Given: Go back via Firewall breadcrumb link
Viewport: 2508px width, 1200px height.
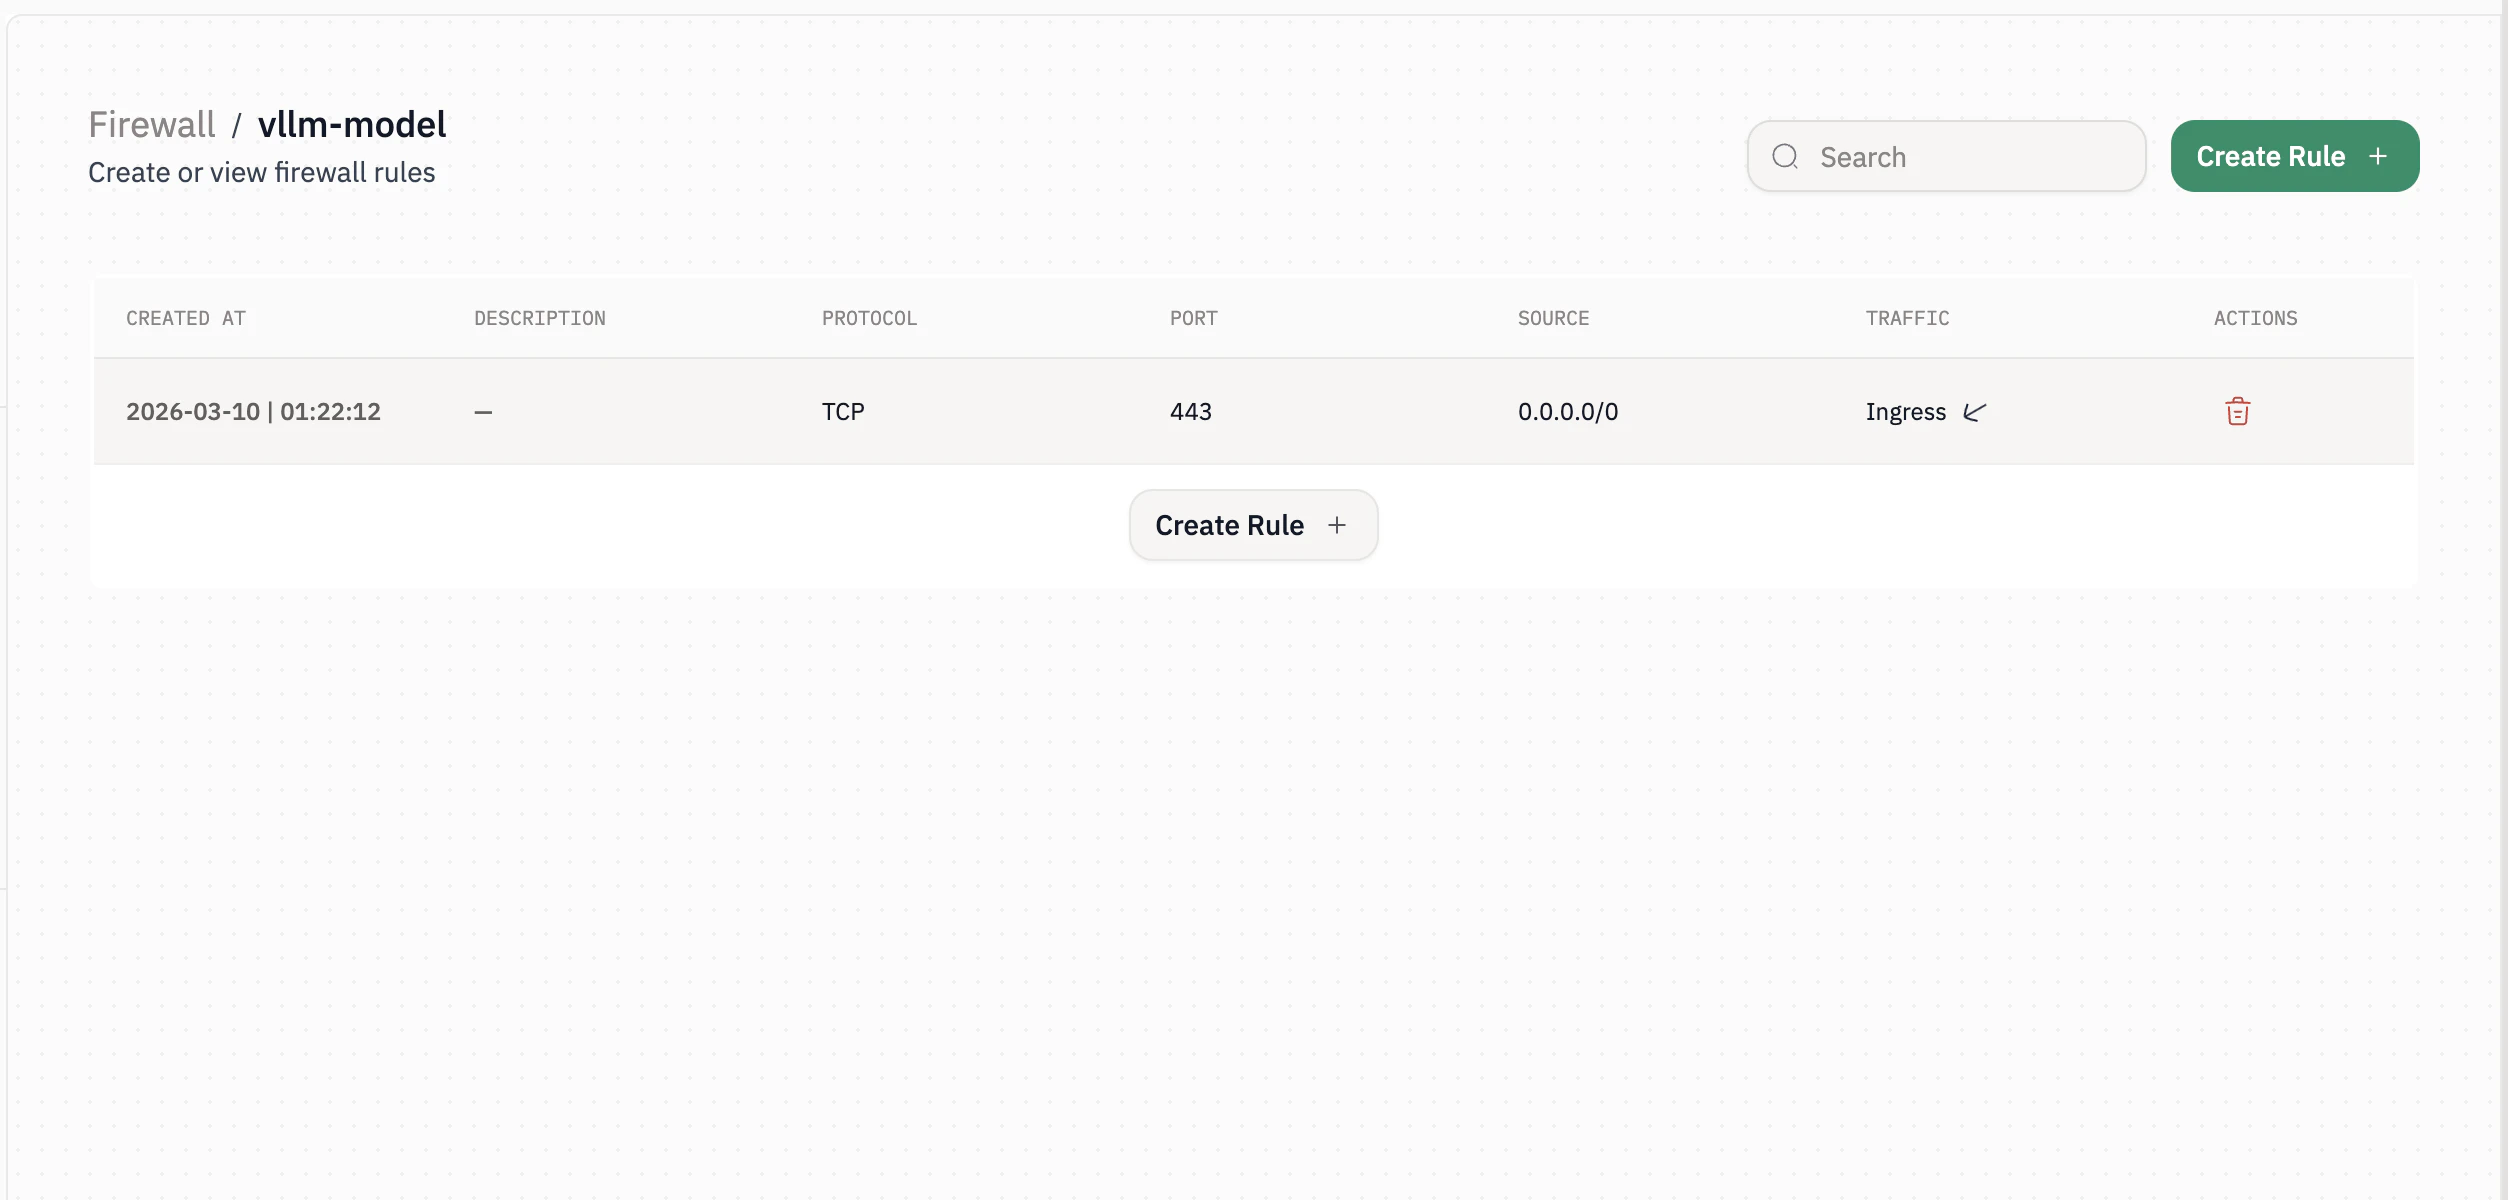Looking at the screenshot, I should [152, 125].
